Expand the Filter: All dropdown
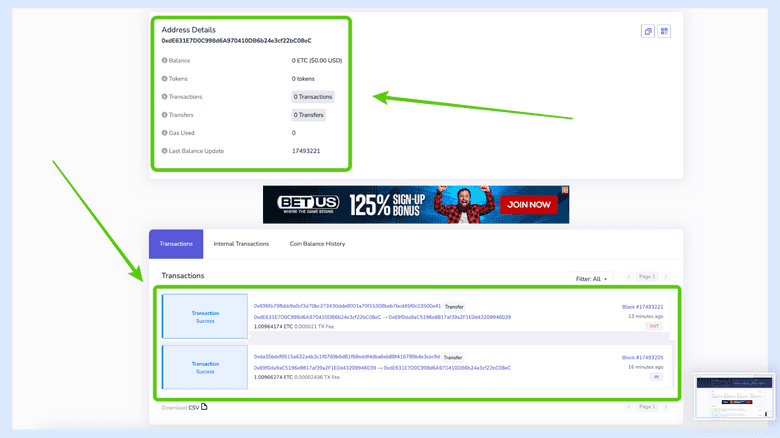Screen dimensions: 780x438 (x=590, y=279)
